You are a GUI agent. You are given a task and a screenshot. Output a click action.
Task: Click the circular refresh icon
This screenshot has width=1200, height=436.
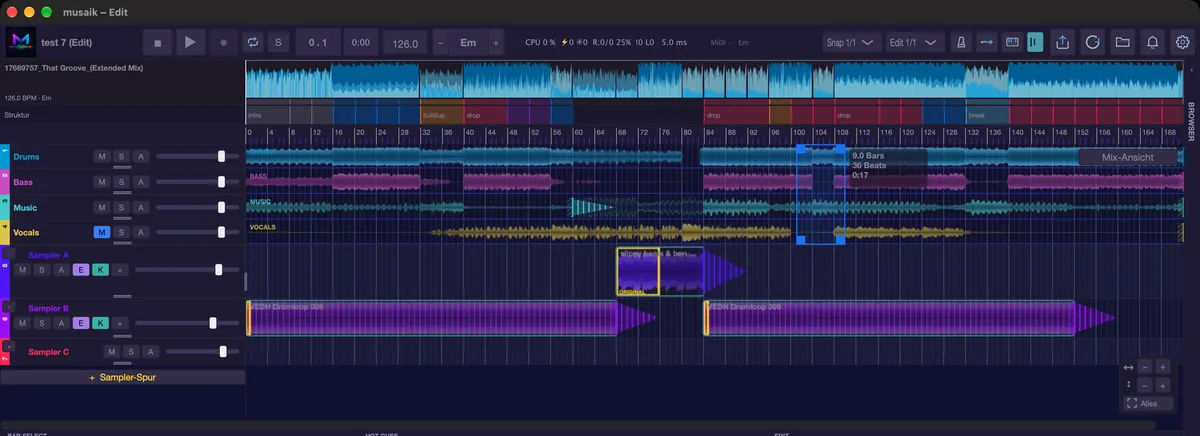[x=1093, y=43]
